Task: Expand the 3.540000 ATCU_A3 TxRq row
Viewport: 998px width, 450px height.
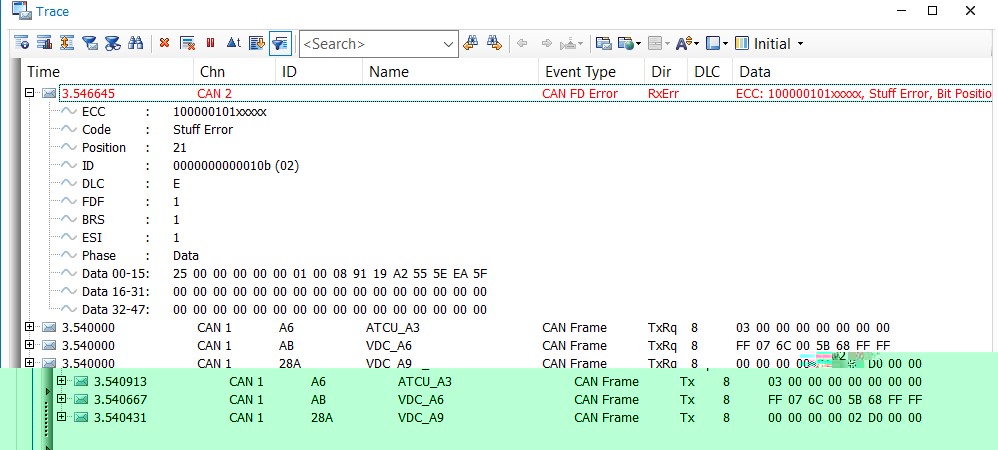Action: (29, 327)
